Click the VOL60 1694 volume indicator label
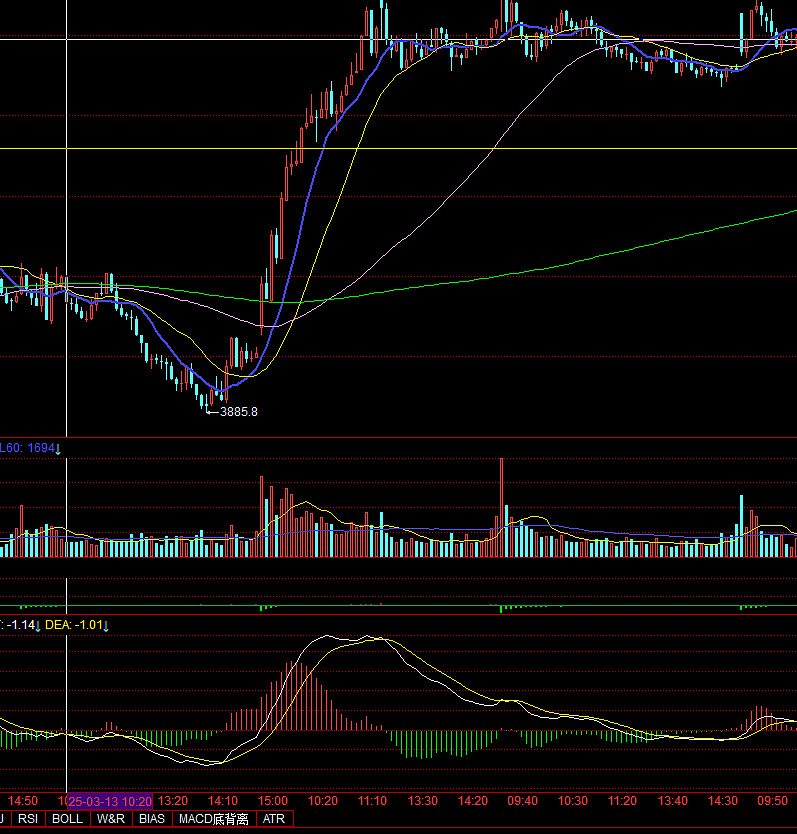Viewport: 797px width, 834px height. click(28, 448)
